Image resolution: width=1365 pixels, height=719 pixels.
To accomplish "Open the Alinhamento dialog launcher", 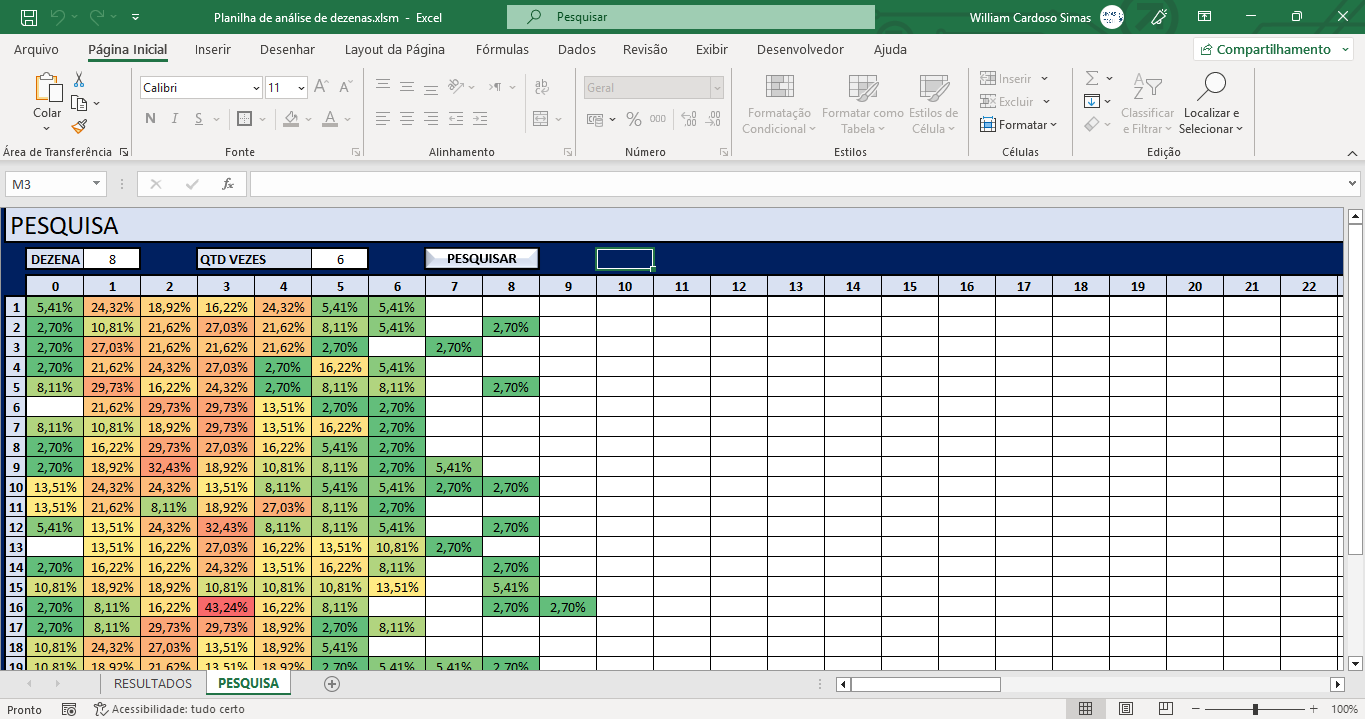I will (x=568, y=152).
